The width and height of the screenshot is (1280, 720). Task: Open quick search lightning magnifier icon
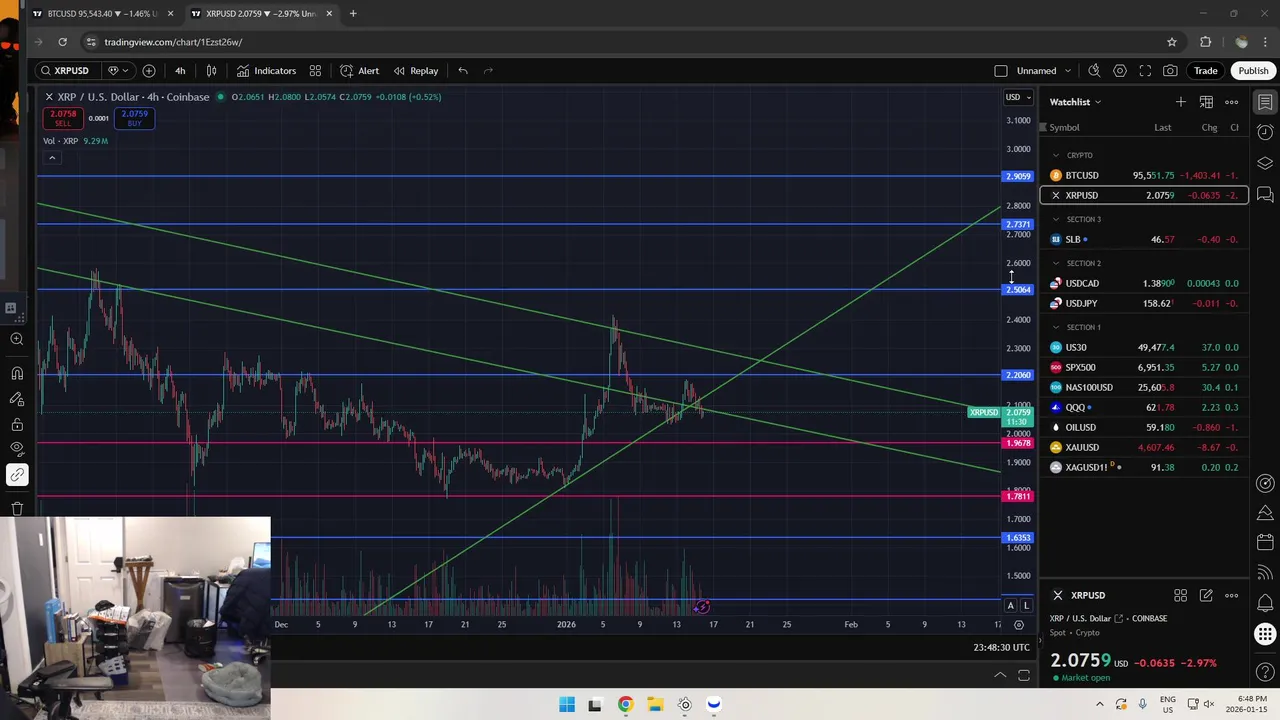tap(1094, 71)
